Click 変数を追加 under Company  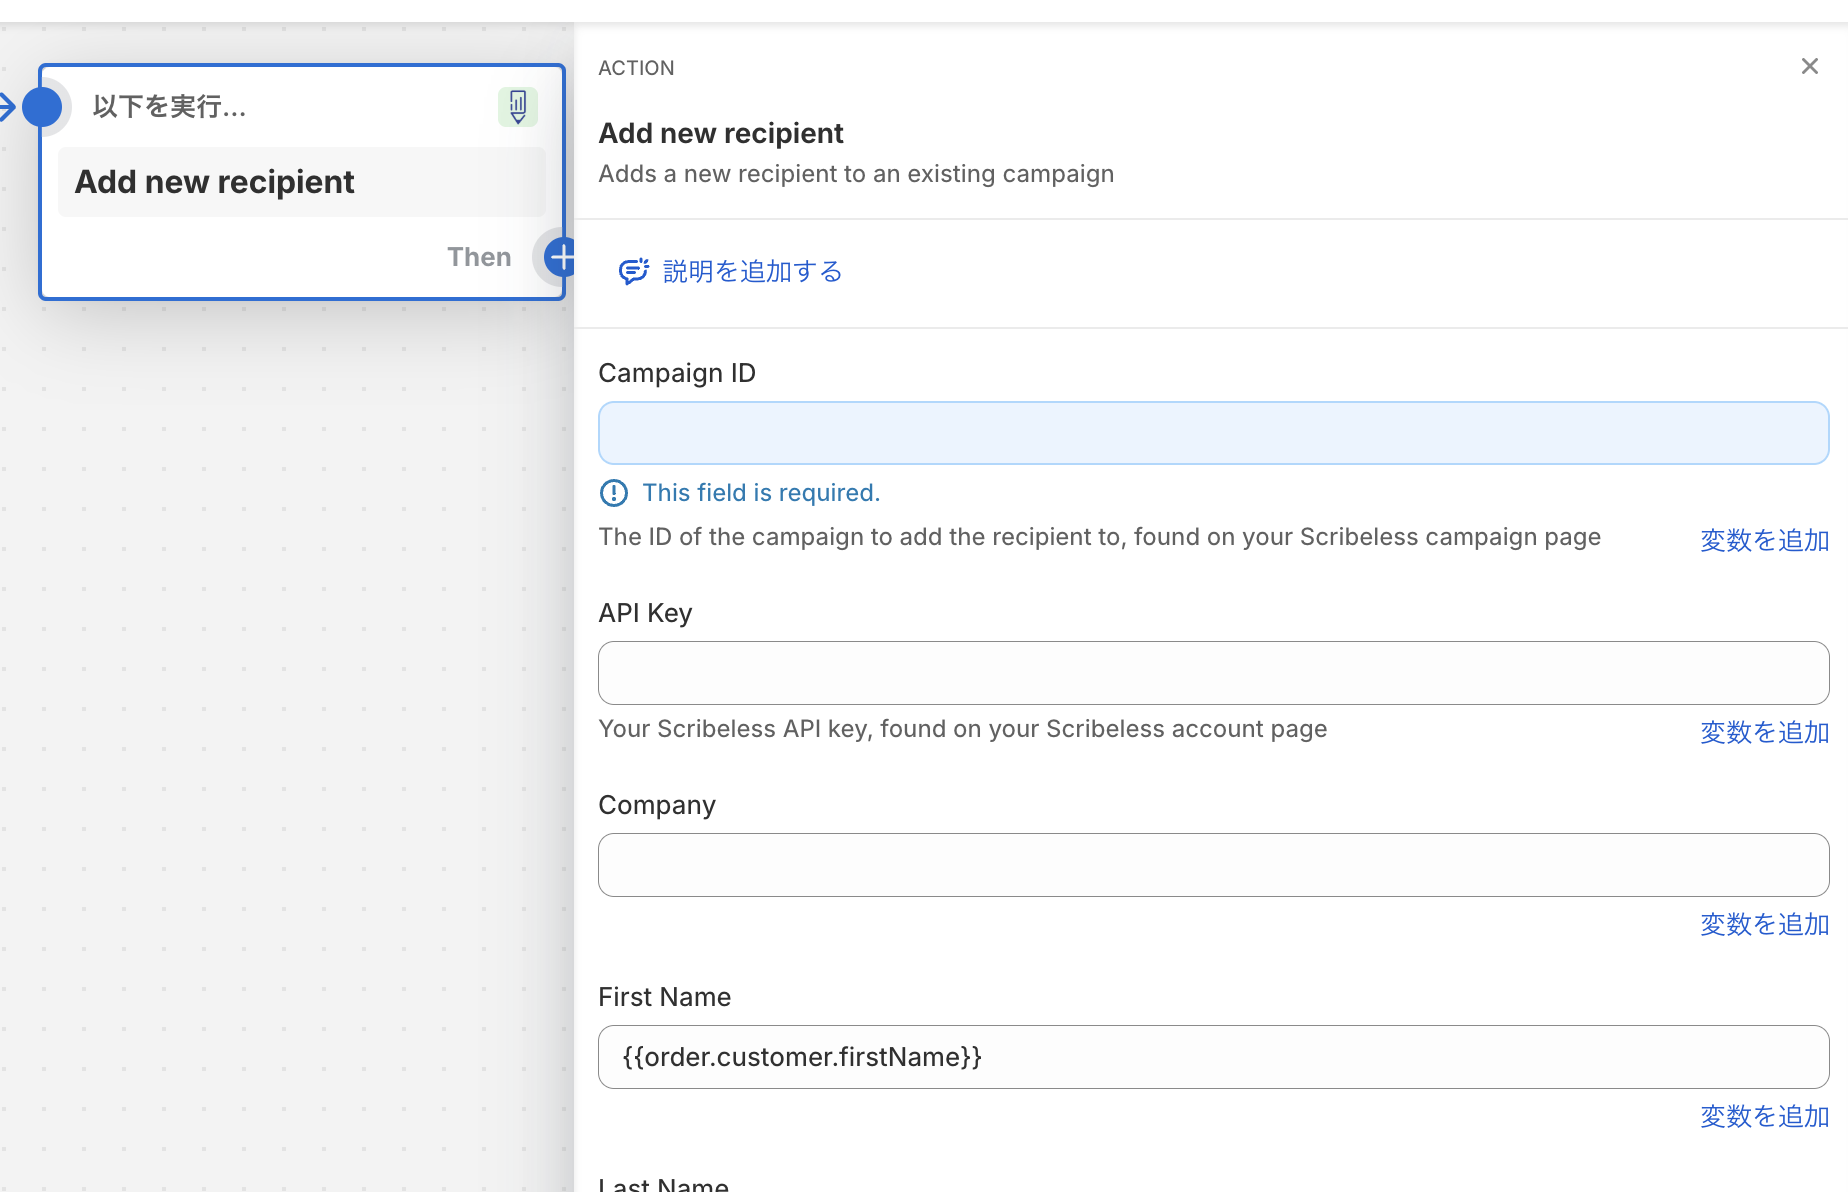click(1764, 924)
